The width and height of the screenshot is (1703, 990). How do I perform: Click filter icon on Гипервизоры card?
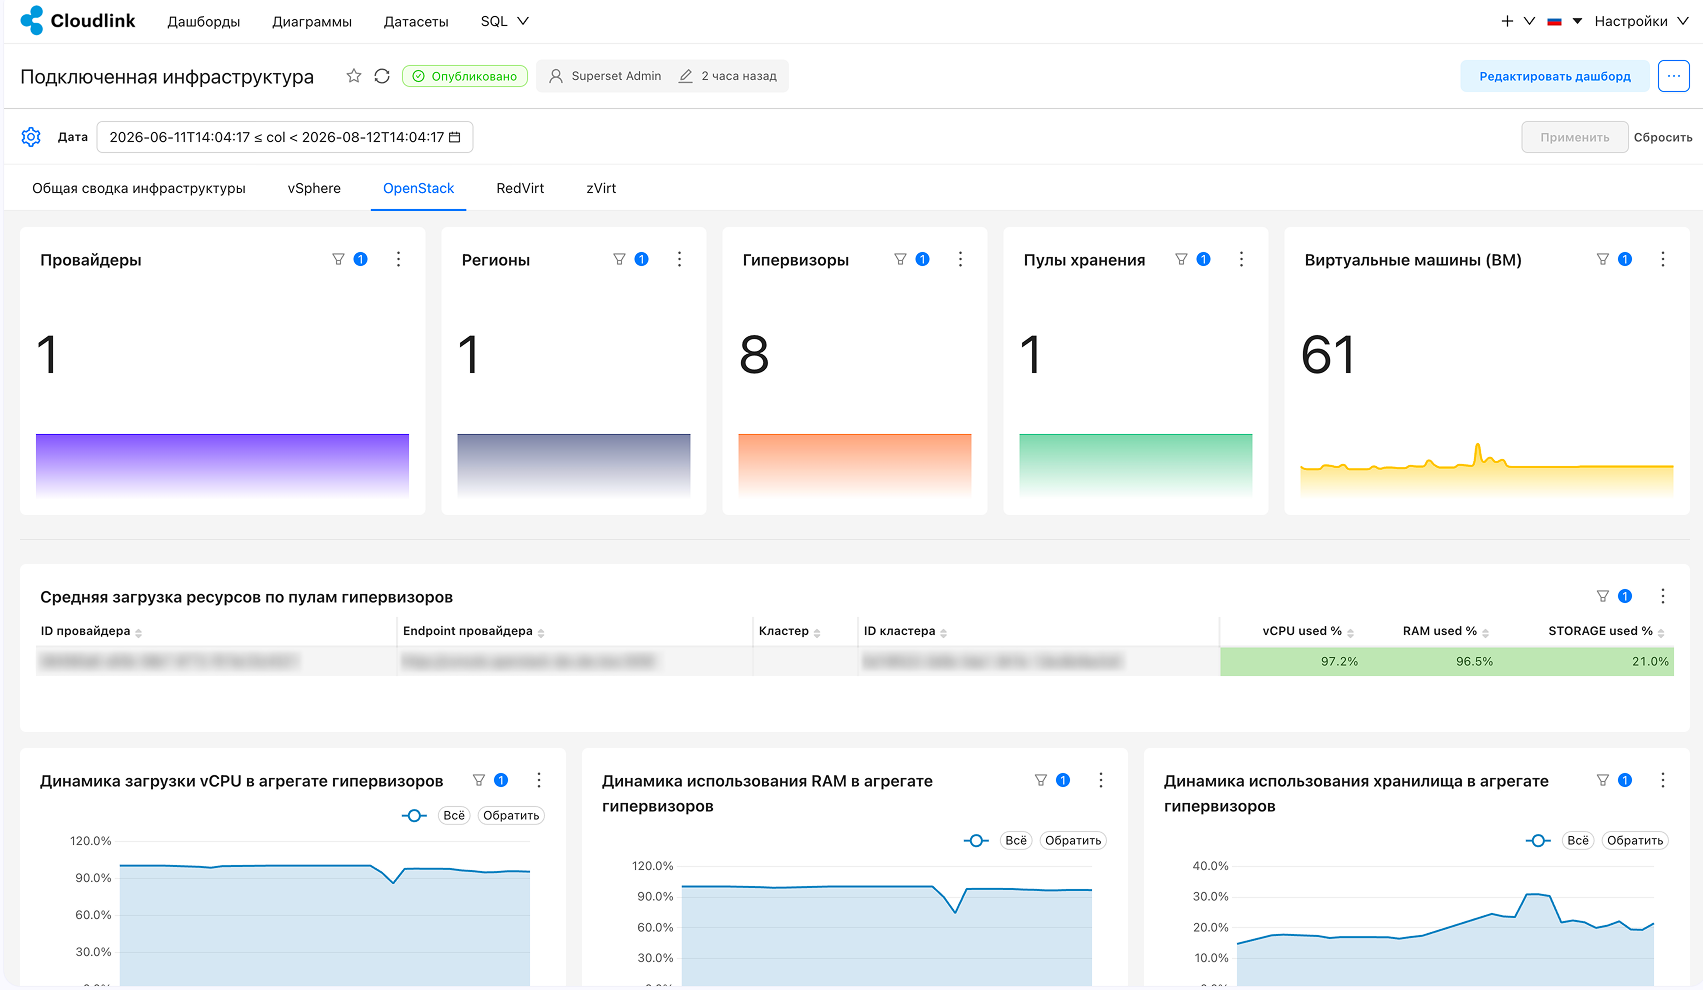[900, 259]
